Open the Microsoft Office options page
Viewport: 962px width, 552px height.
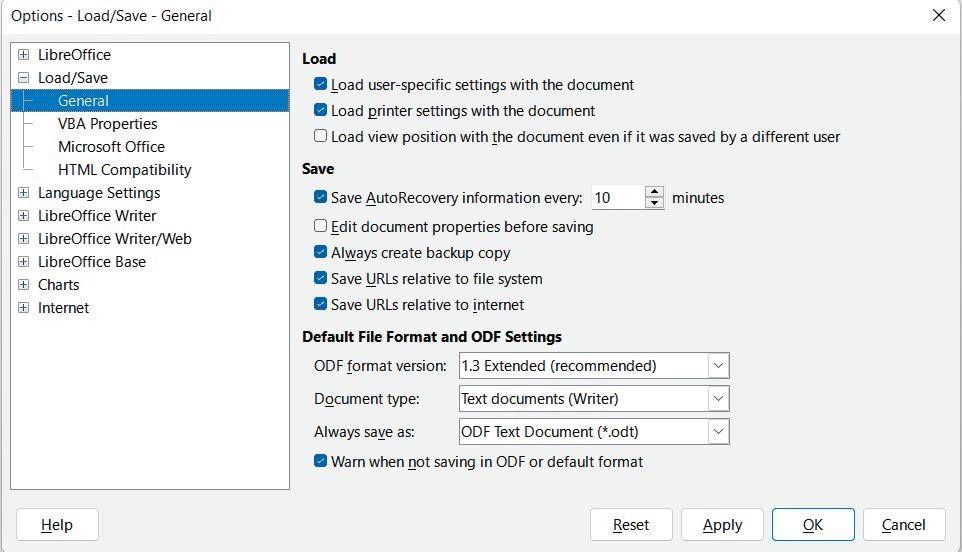111,147
